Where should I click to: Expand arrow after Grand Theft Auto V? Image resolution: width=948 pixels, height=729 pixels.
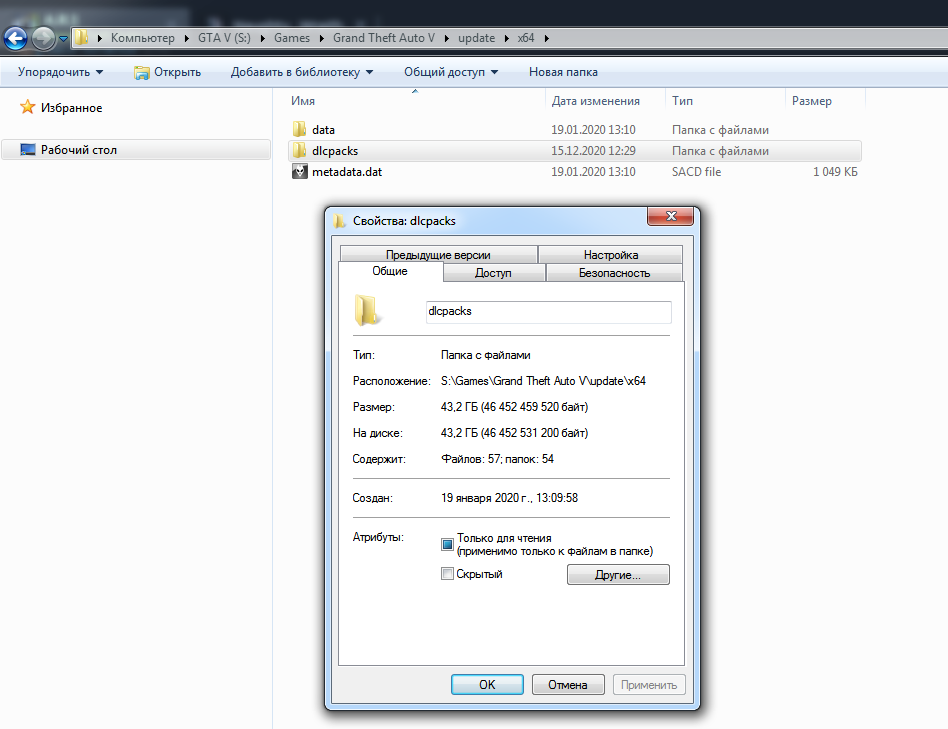446,38
